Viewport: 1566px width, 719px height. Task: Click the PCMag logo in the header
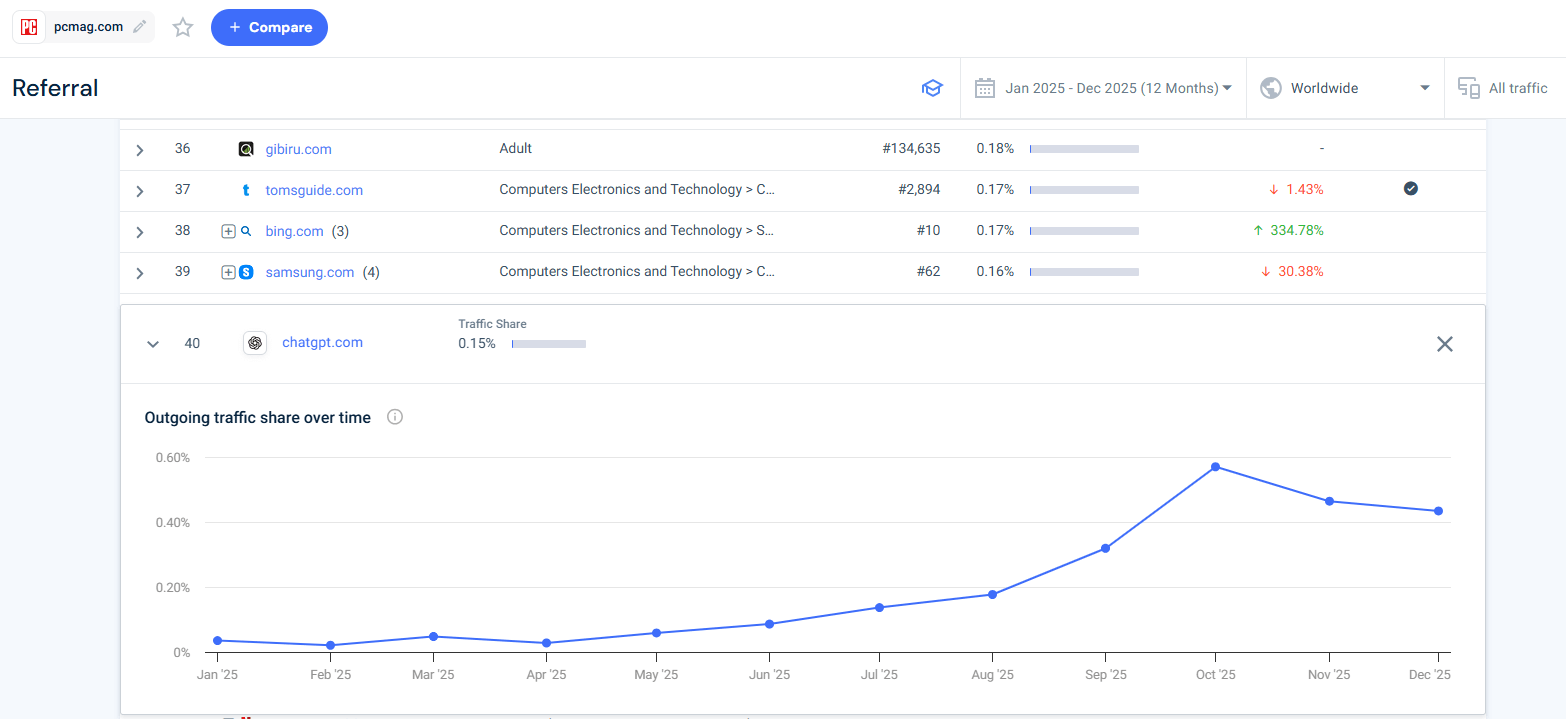(x=28, y=27)
